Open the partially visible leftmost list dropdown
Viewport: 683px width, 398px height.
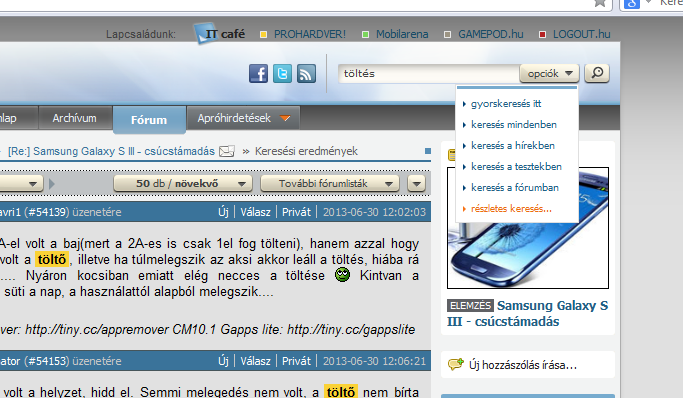click(x=21, y=183)
